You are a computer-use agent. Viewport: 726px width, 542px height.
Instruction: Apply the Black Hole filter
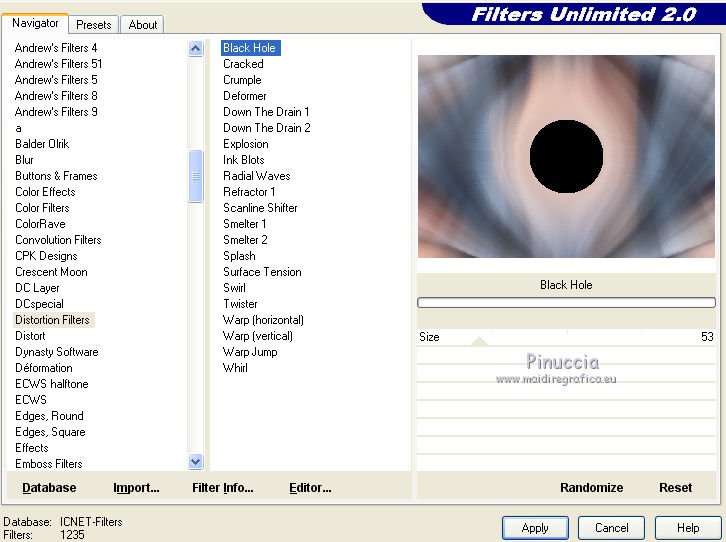[x=535, y=528]
